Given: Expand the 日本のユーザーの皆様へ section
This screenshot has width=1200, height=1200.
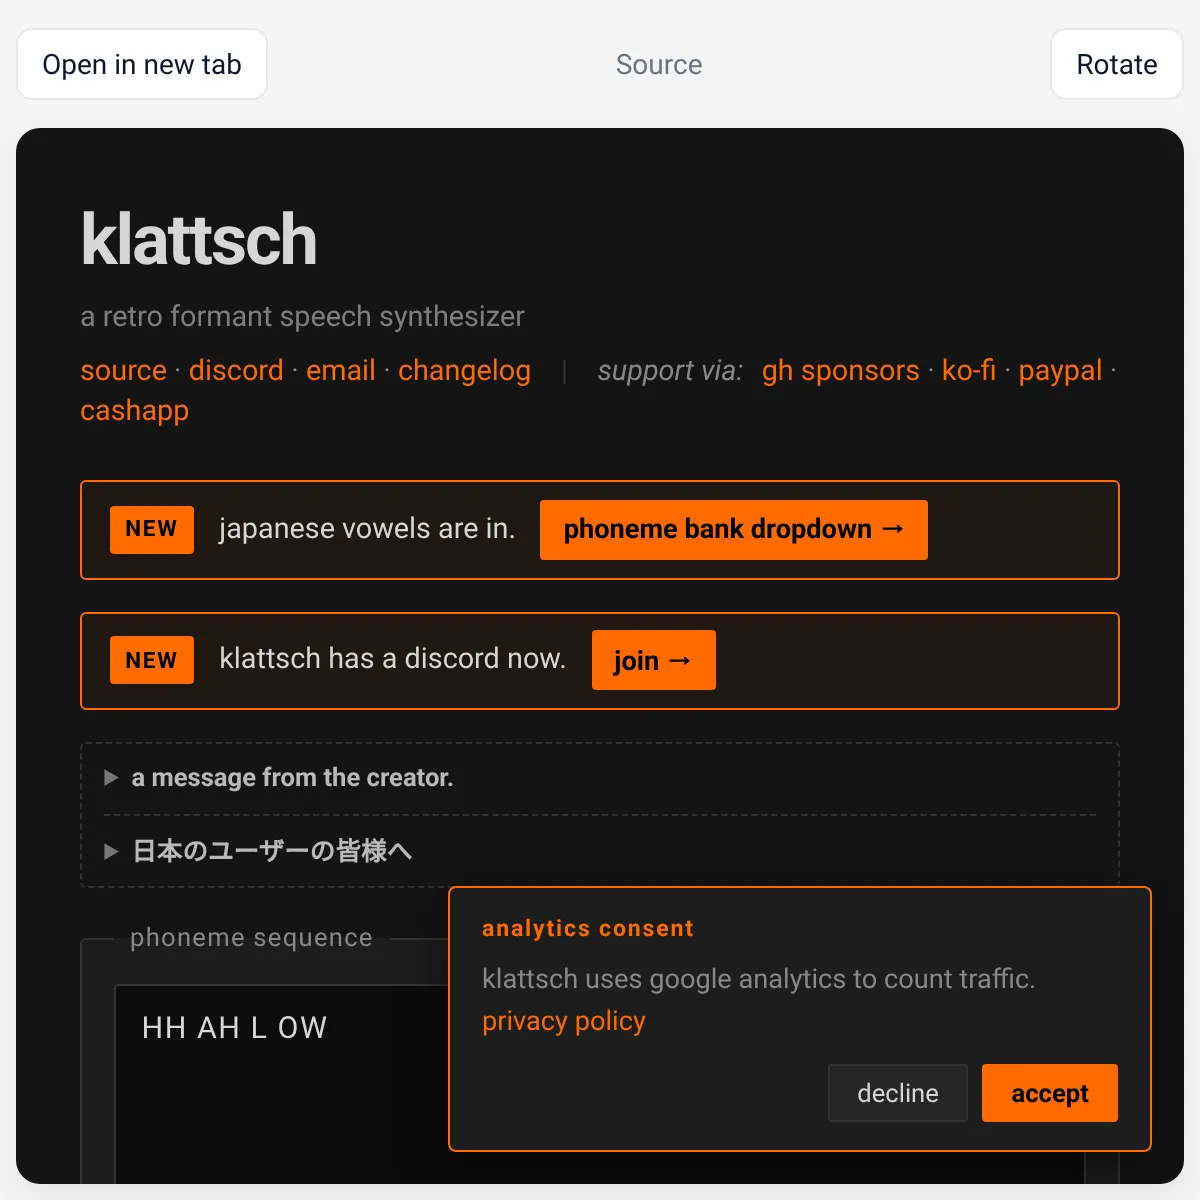Looking at the screenshot, I should [x=258, y=851].
